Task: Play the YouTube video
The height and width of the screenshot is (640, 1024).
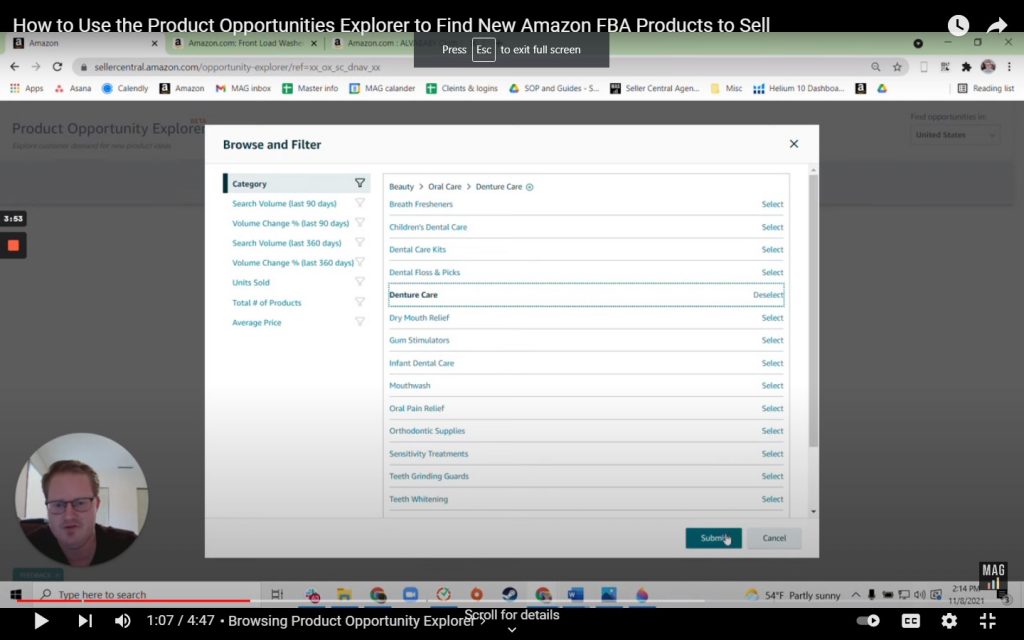Action: coord(41,620)
